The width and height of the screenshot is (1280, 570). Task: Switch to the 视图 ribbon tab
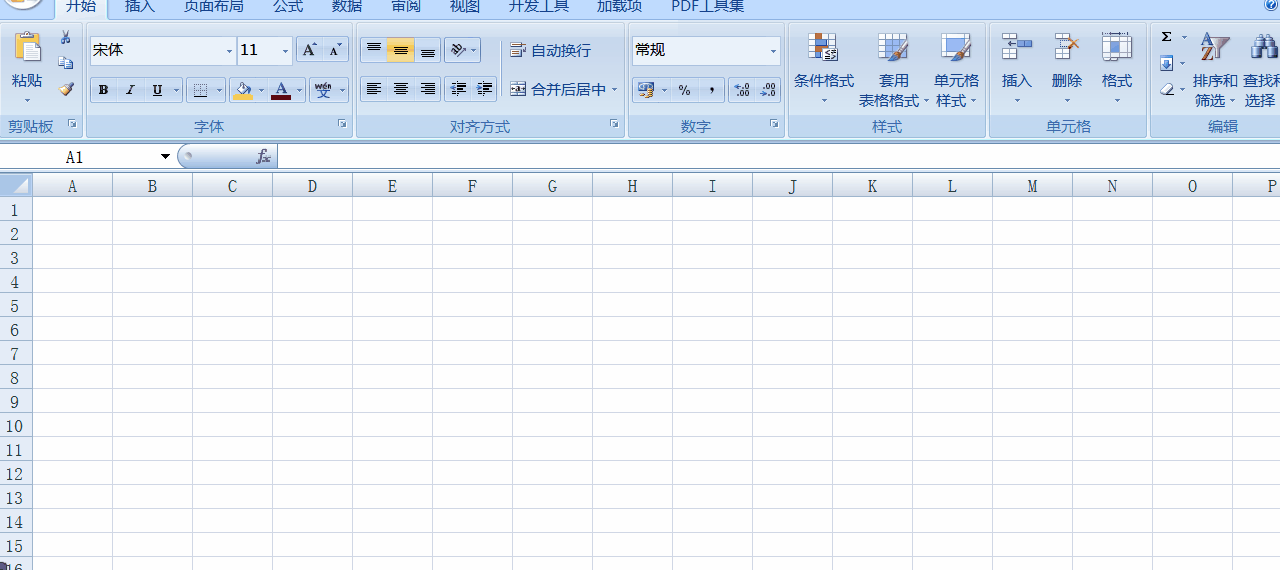click(465, 7)
